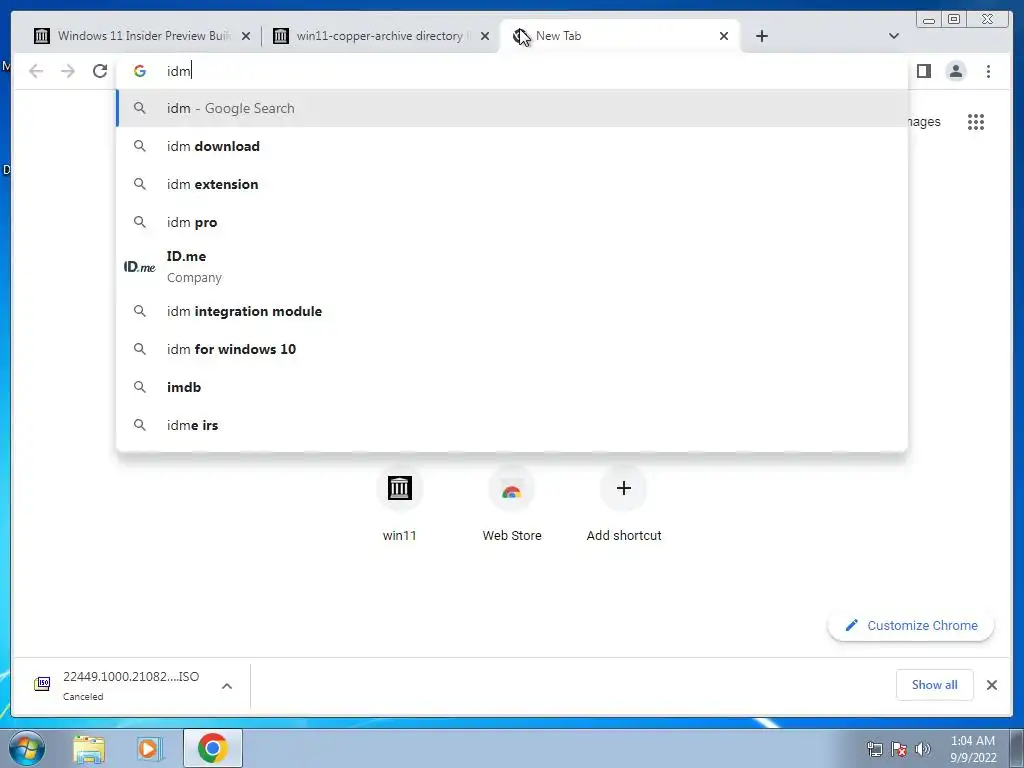
Task: Click the network tray icon
Action: coord(874,749)
